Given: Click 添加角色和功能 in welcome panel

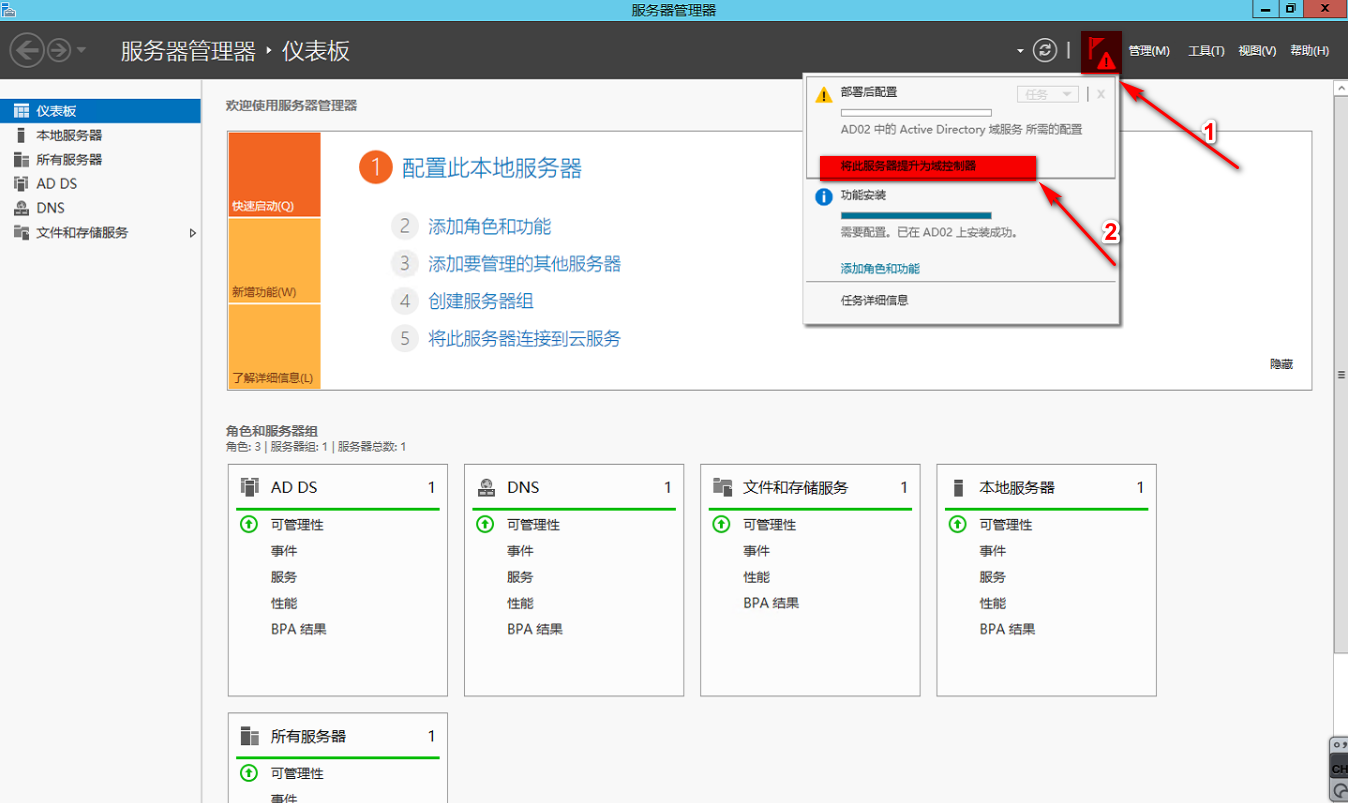Looking at the screenshot, I should click(490, 227).
